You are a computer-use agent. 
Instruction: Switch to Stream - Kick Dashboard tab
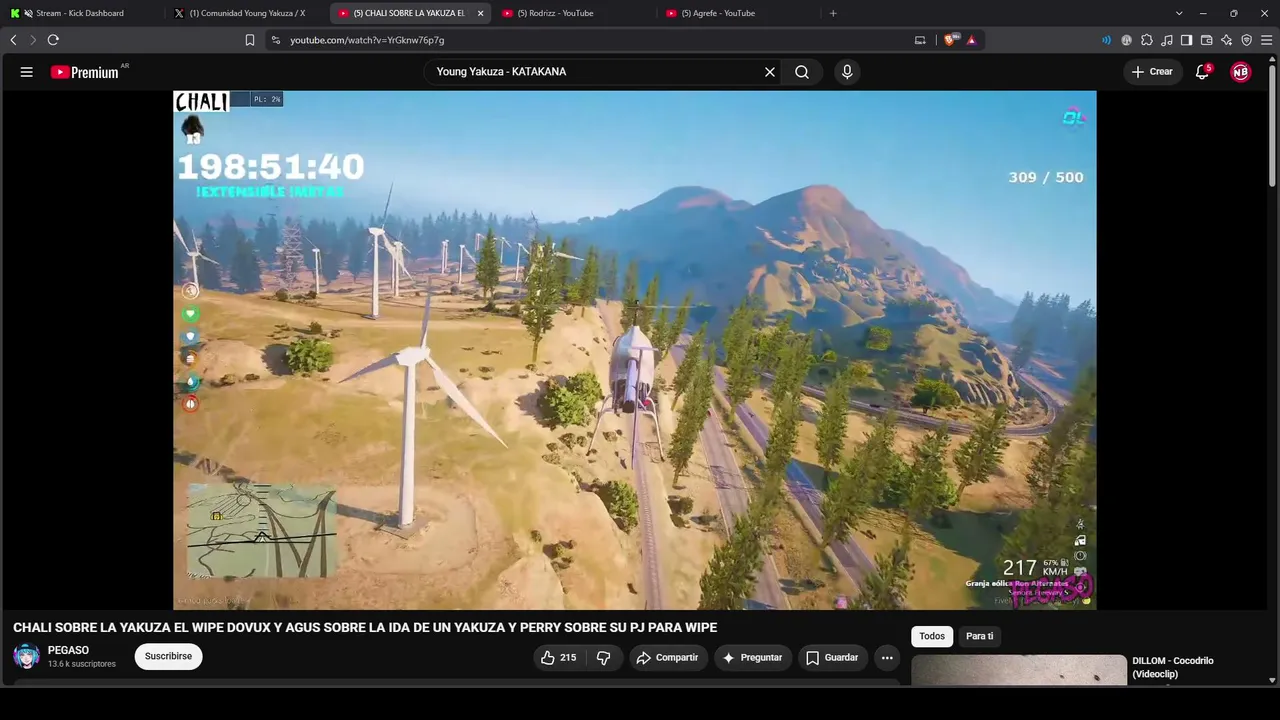pos(80,13)
